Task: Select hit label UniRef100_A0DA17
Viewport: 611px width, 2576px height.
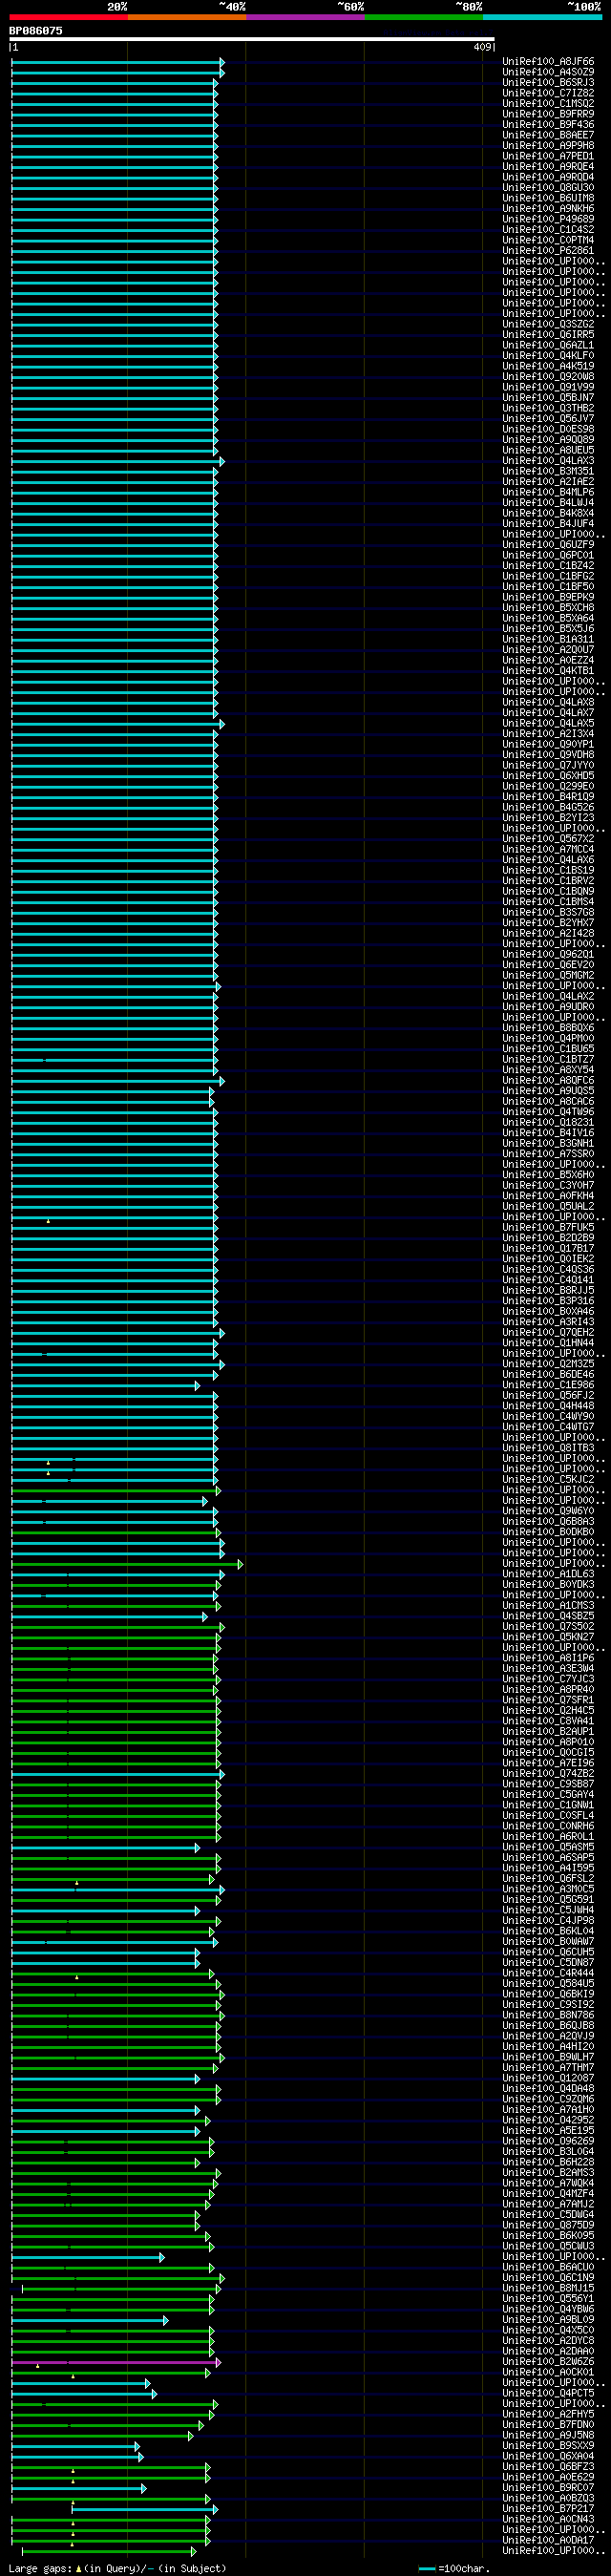Action: click(548, 2540)
